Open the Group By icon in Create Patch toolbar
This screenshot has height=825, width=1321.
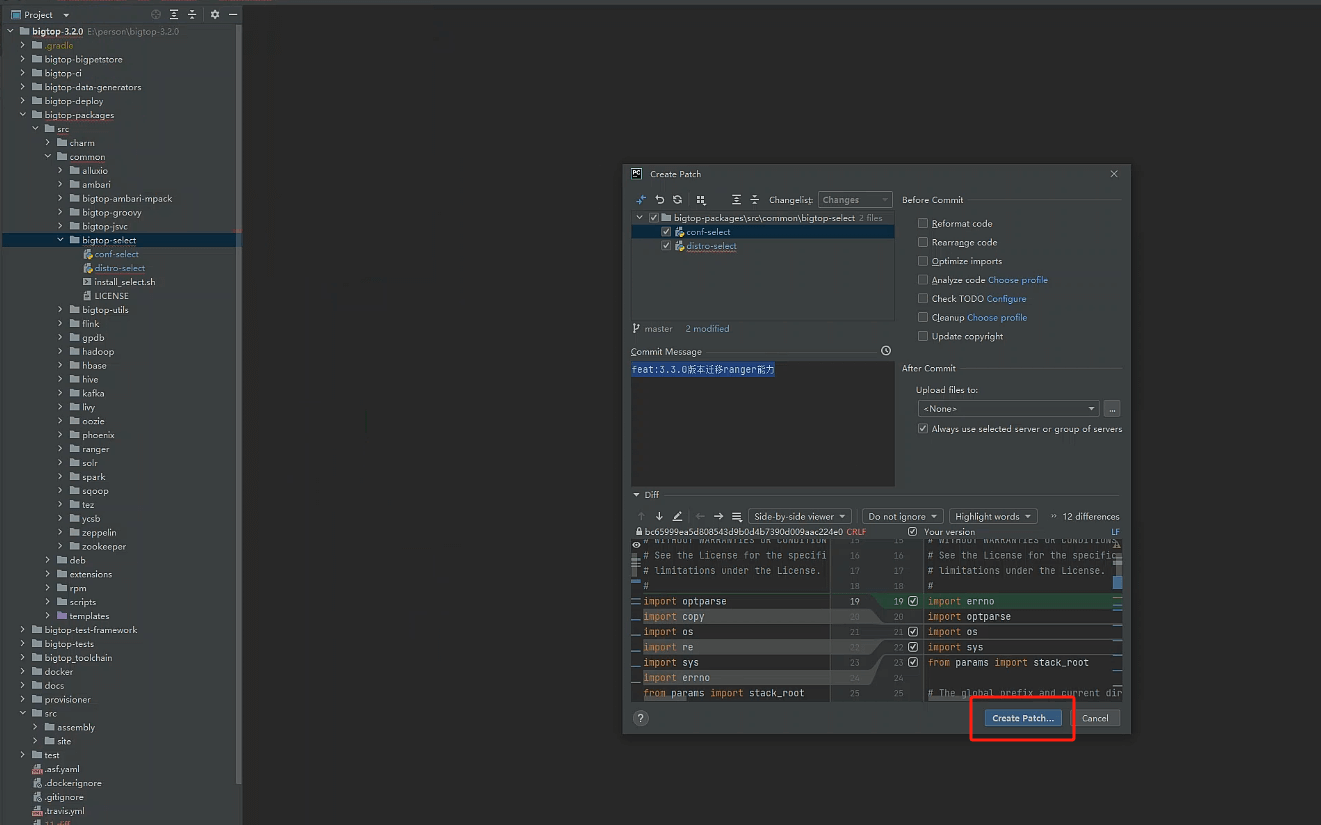(701, 200)
